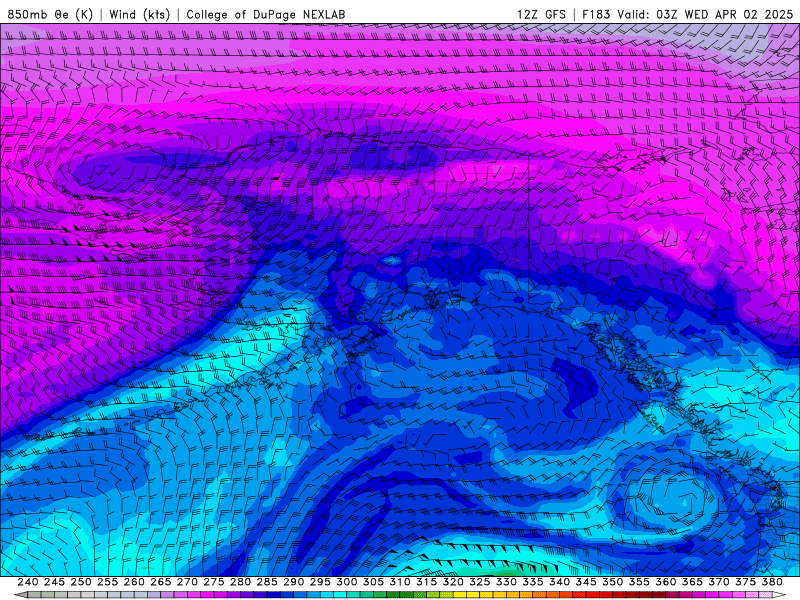Click the 335 colorbar value

tap(533, 582)
